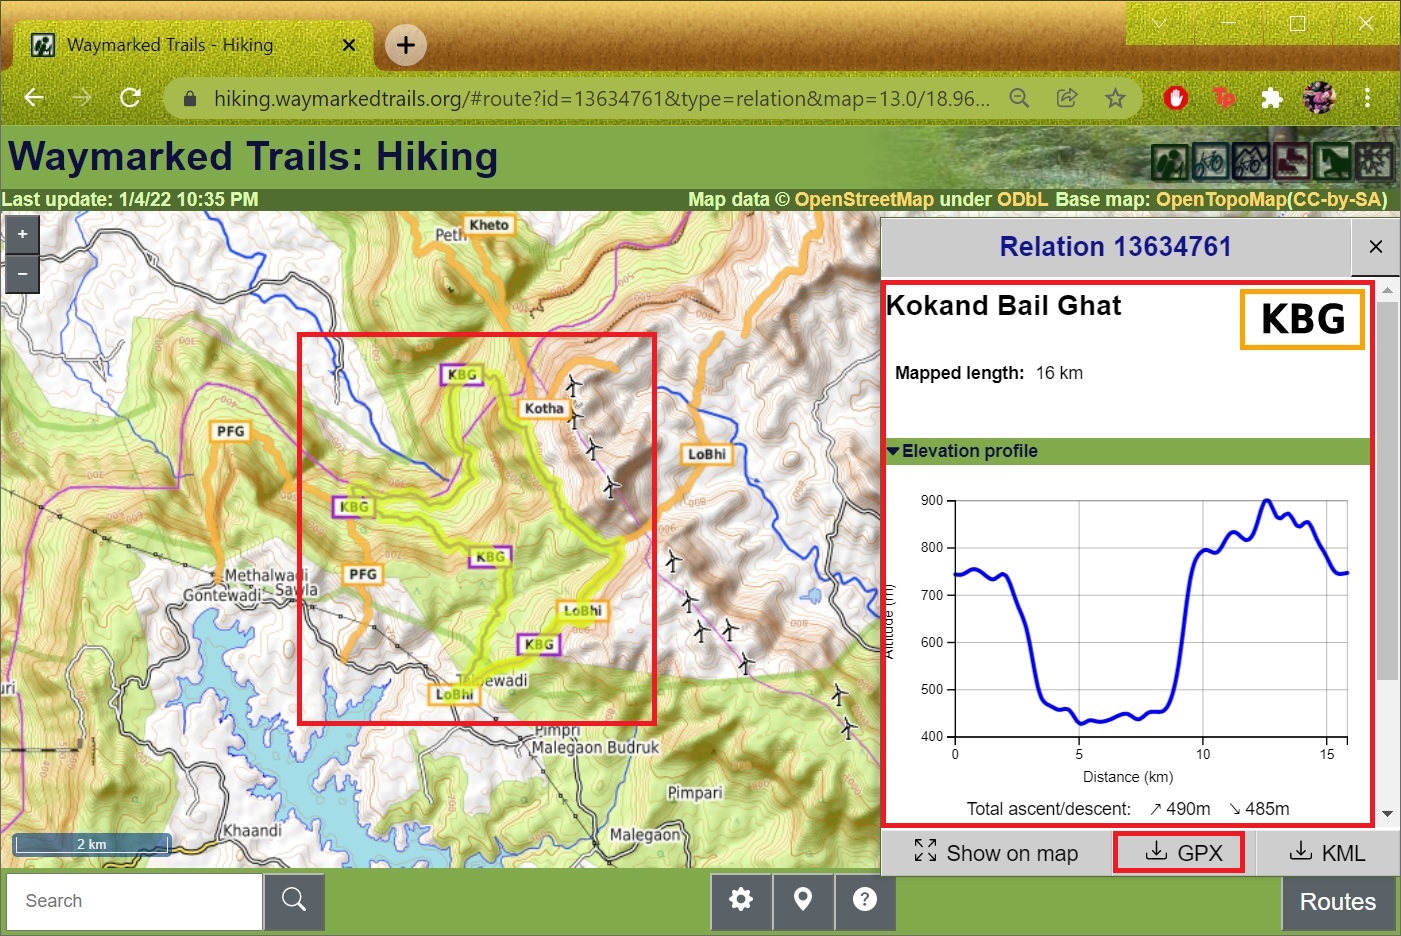Viewport: 1401px width, 936px height.
Task: Click the Kotha route marker on map
Action: [544, 408]
